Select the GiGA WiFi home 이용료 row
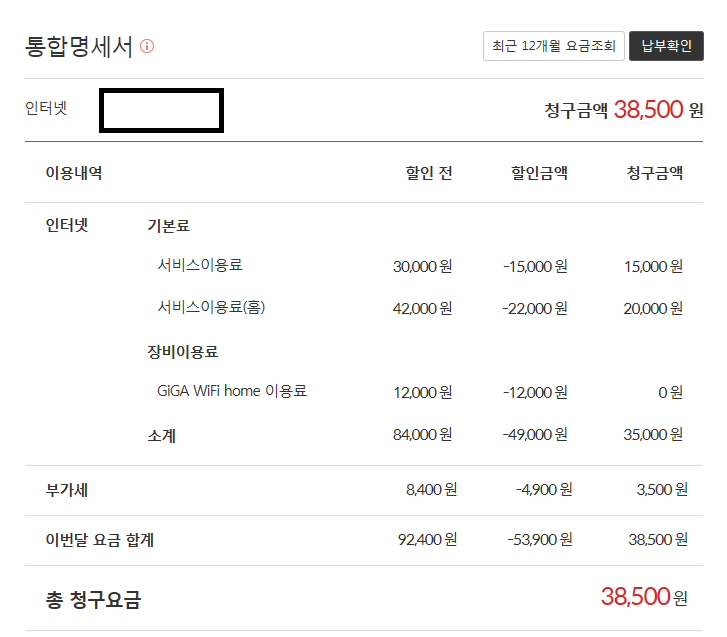 click(x=231, y=391)
